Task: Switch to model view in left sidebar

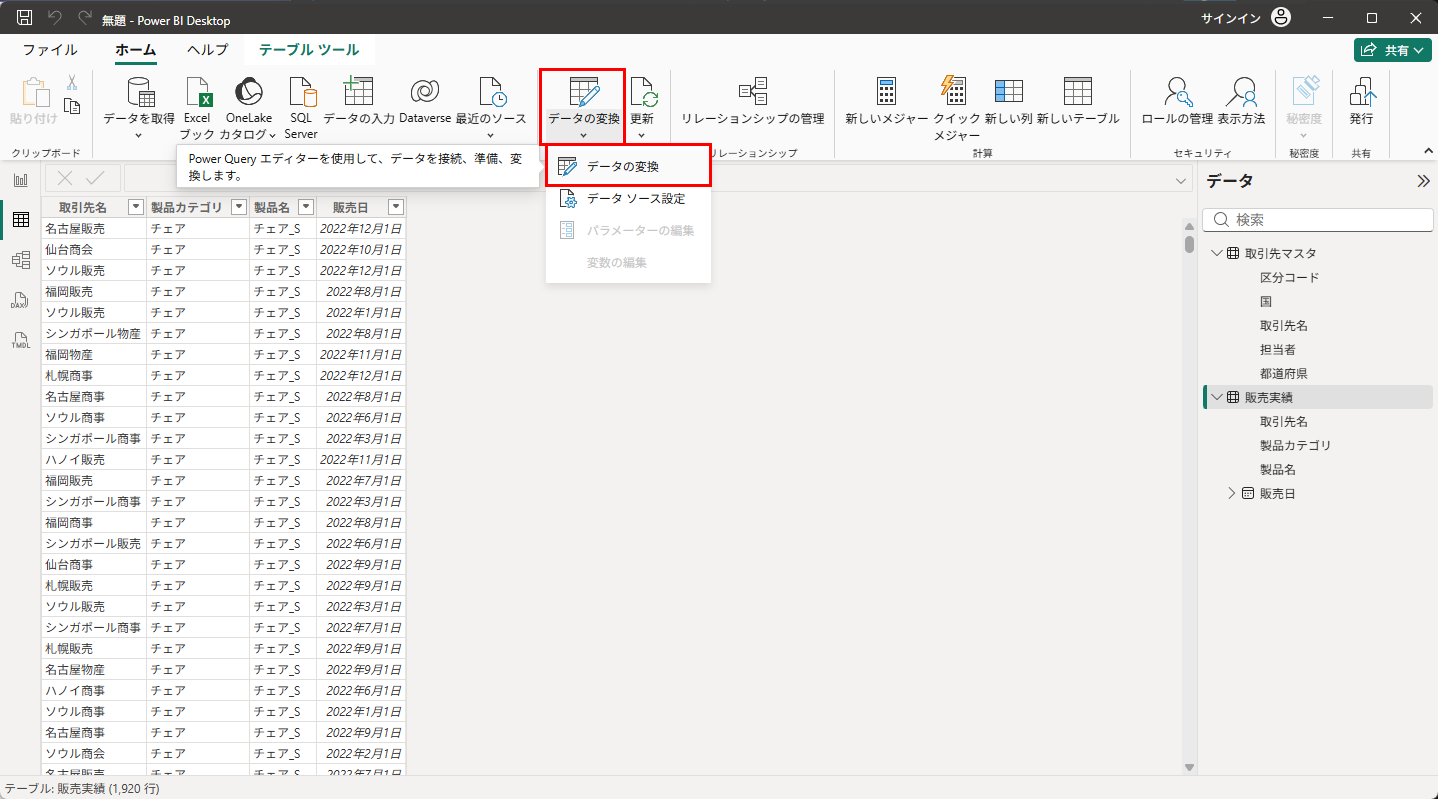Action: pyautogui.click(x=20, y=260)
